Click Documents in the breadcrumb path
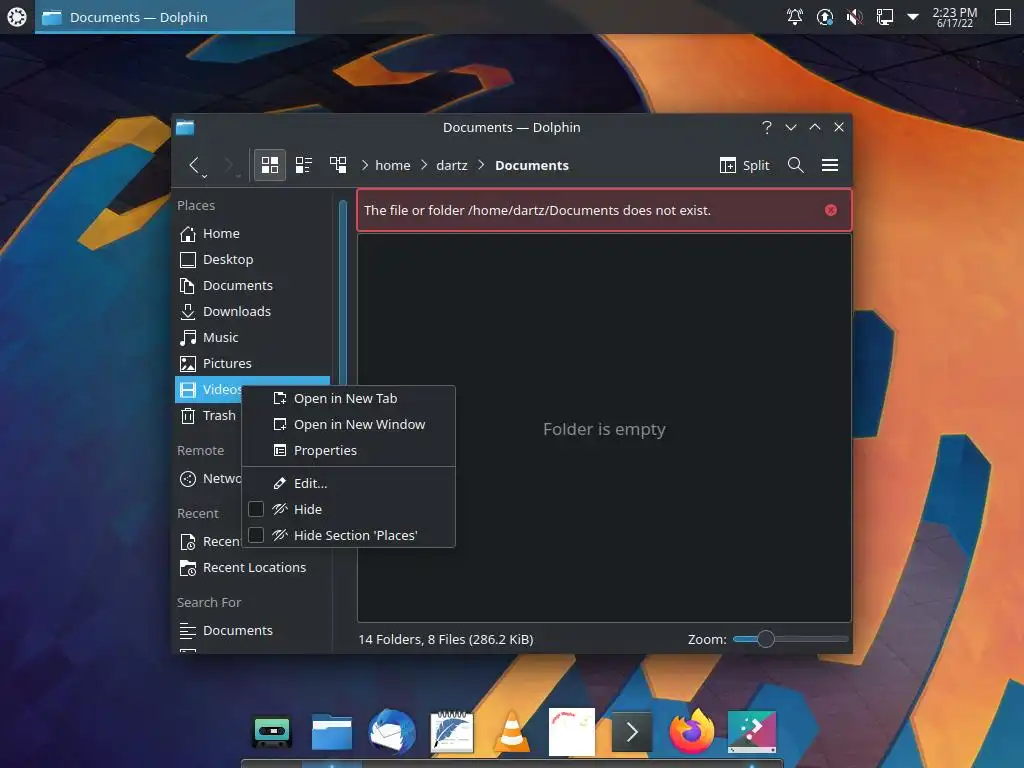Viewport: 1024px width, 768px height. (532, 165)
